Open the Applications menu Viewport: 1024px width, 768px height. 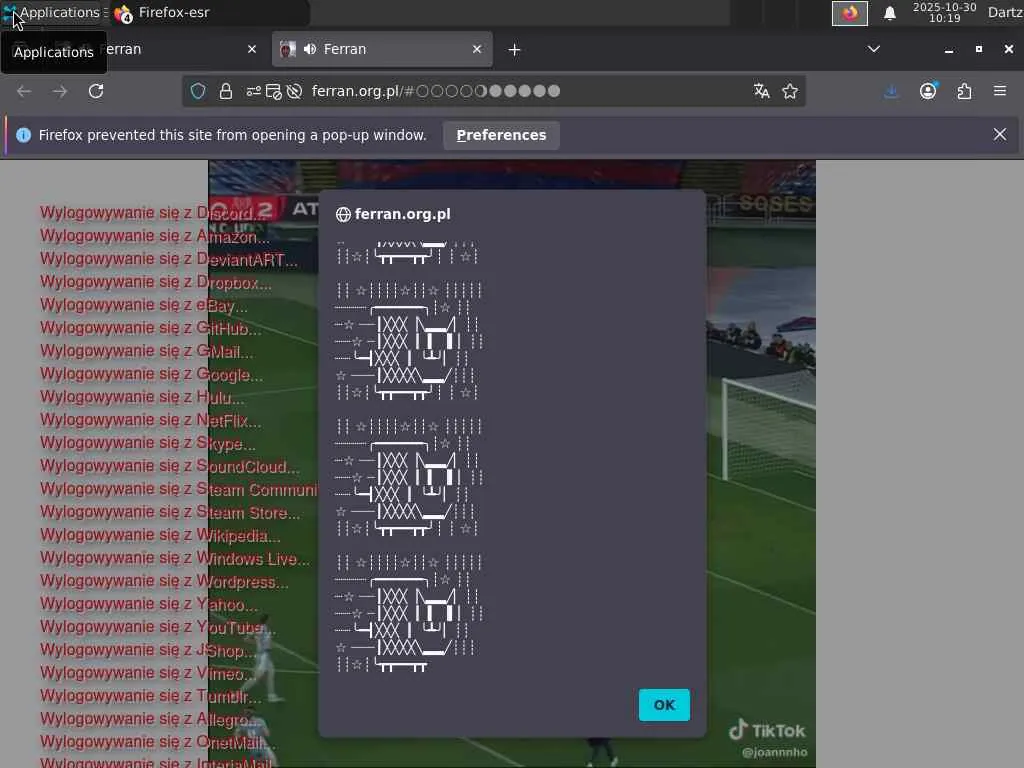[52, 12]
